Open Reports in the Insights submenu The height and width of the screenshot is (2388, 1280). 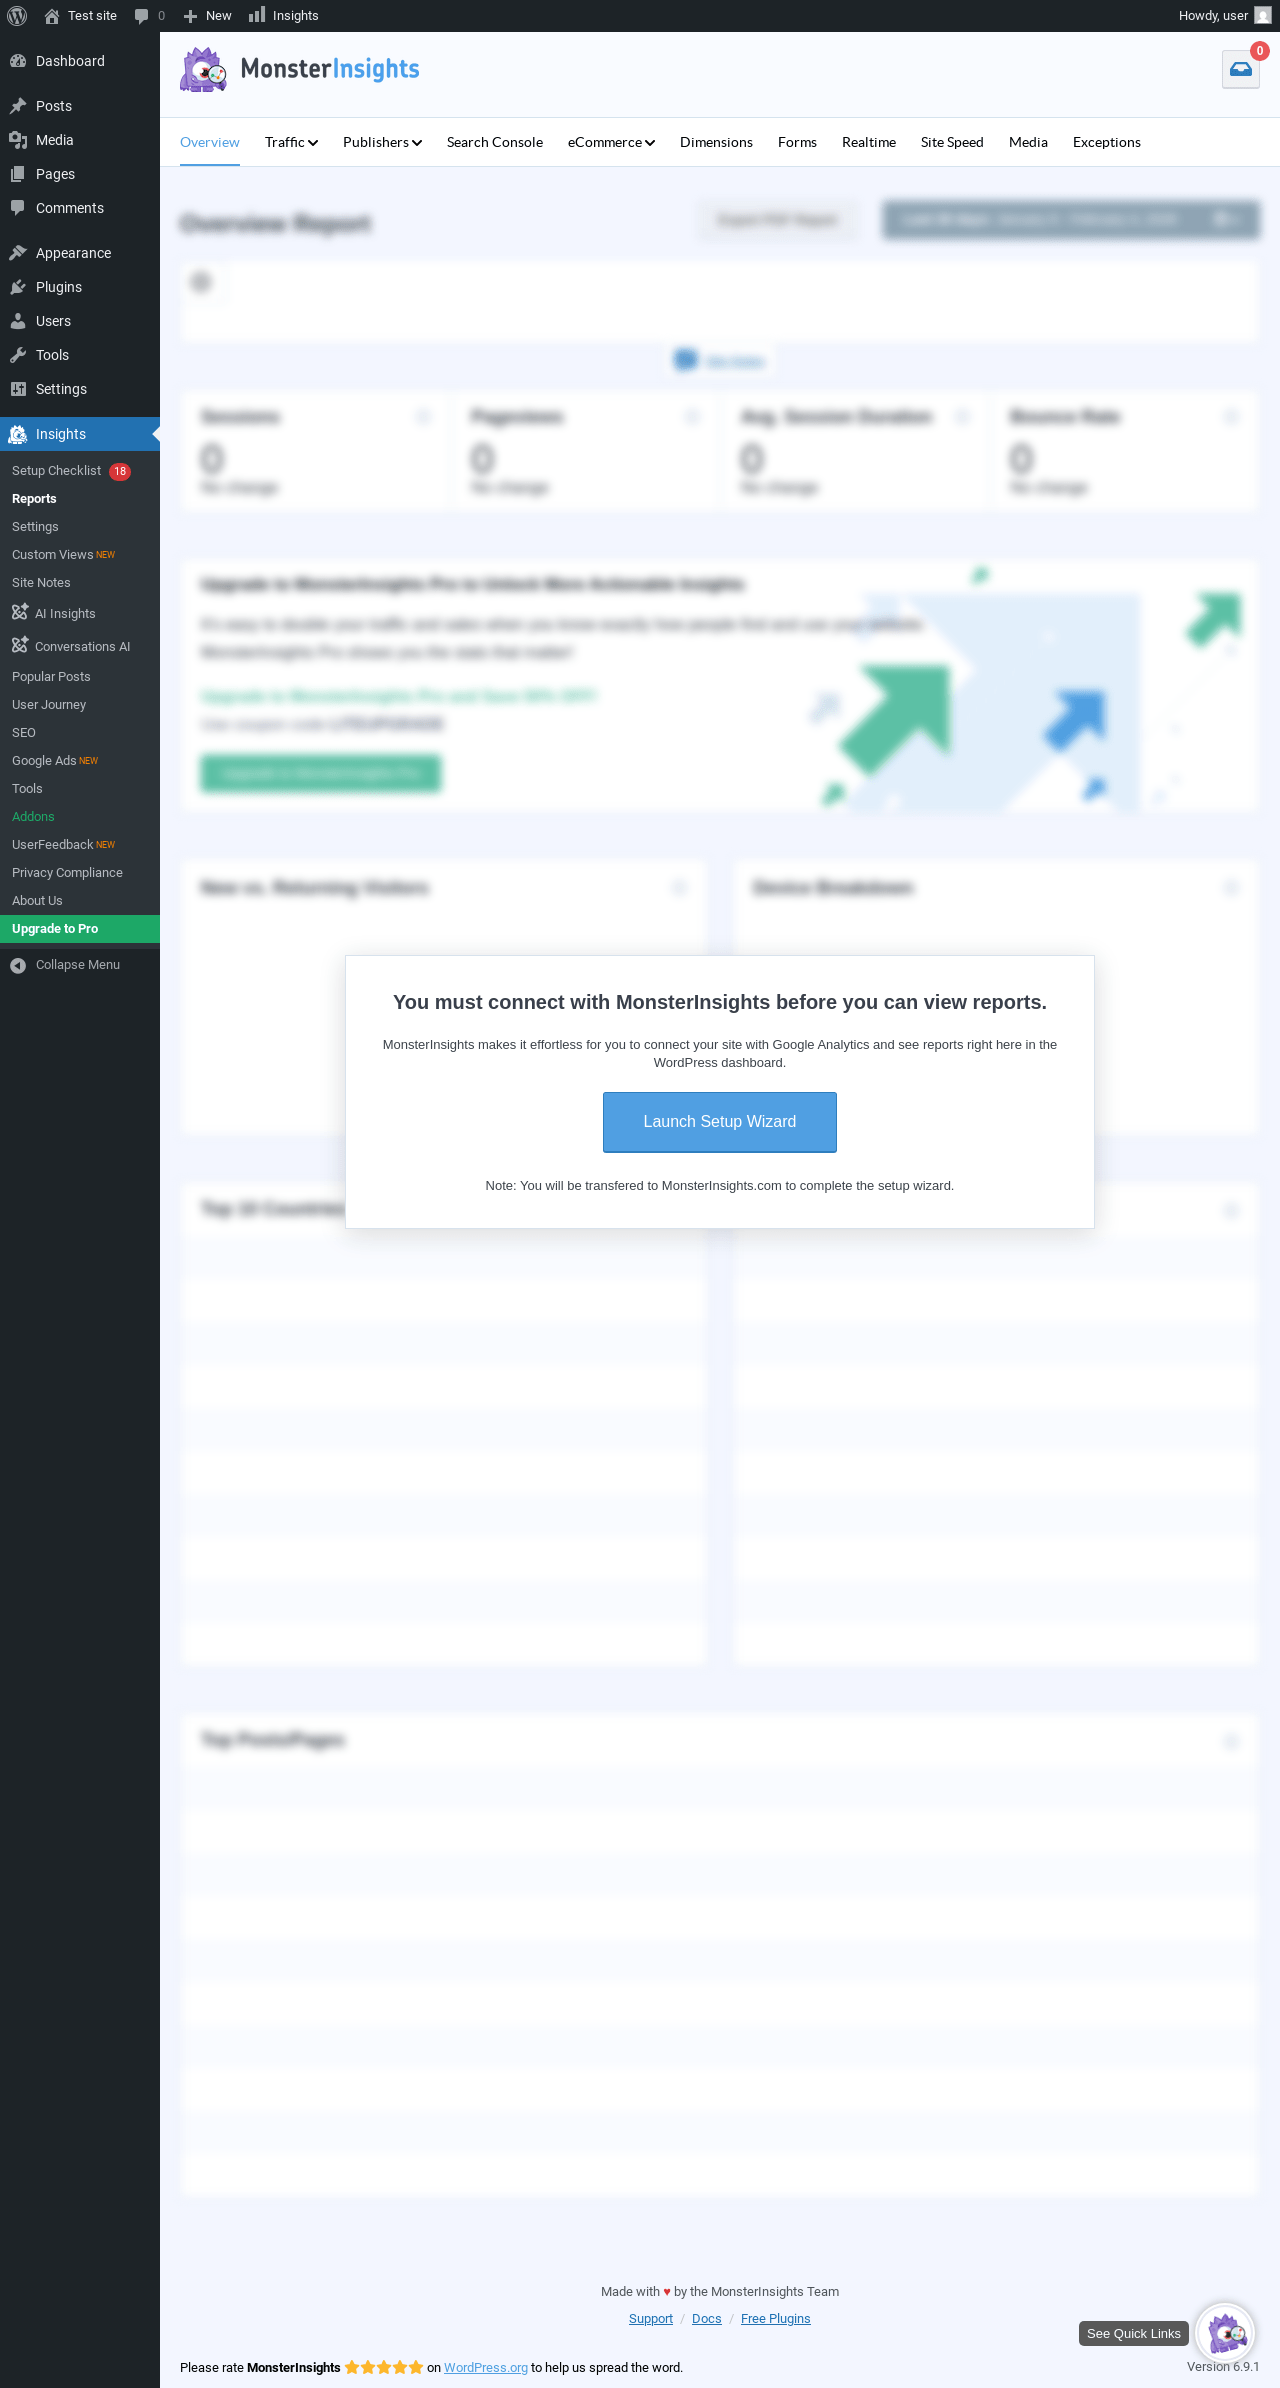click(34, 499)
